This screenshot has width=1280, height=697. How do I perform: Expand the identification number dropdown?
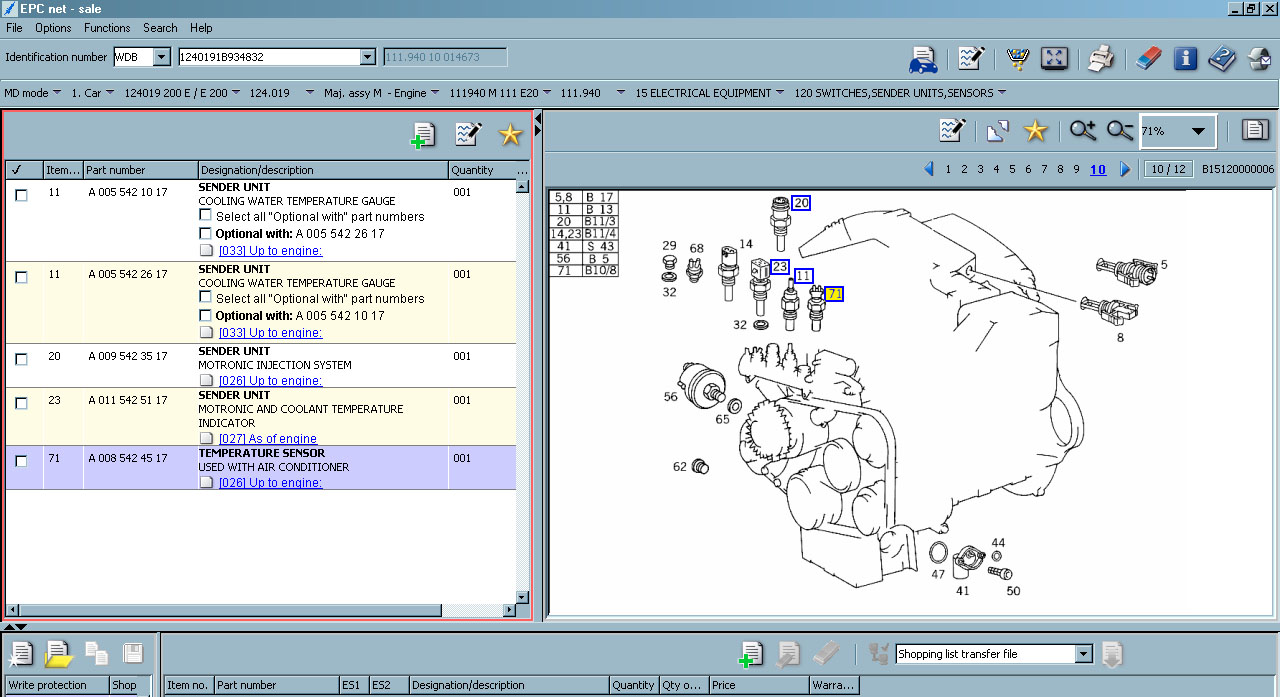[367, 57]
